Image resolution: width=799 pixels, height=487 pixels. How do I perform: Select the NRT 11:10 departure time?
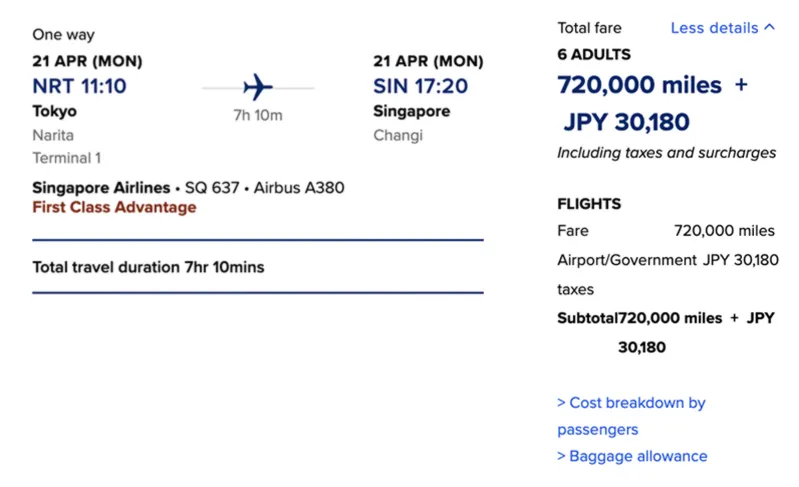[79, 86]
